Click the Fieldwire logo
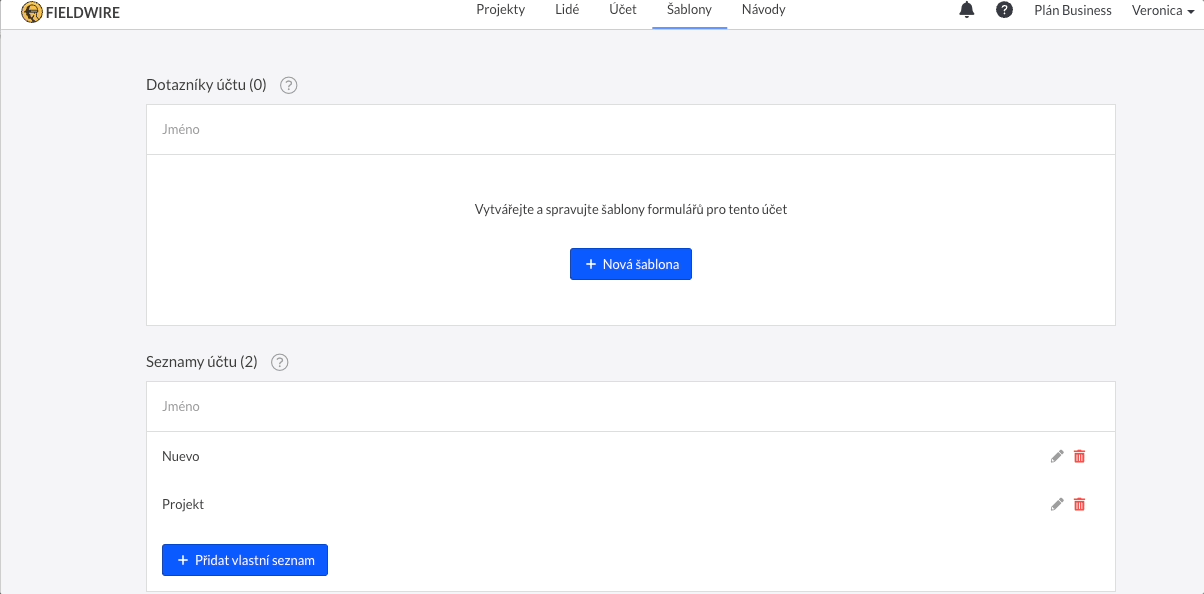The width and height of the screenshot is (1204, 594). click(x=70, y=12)
